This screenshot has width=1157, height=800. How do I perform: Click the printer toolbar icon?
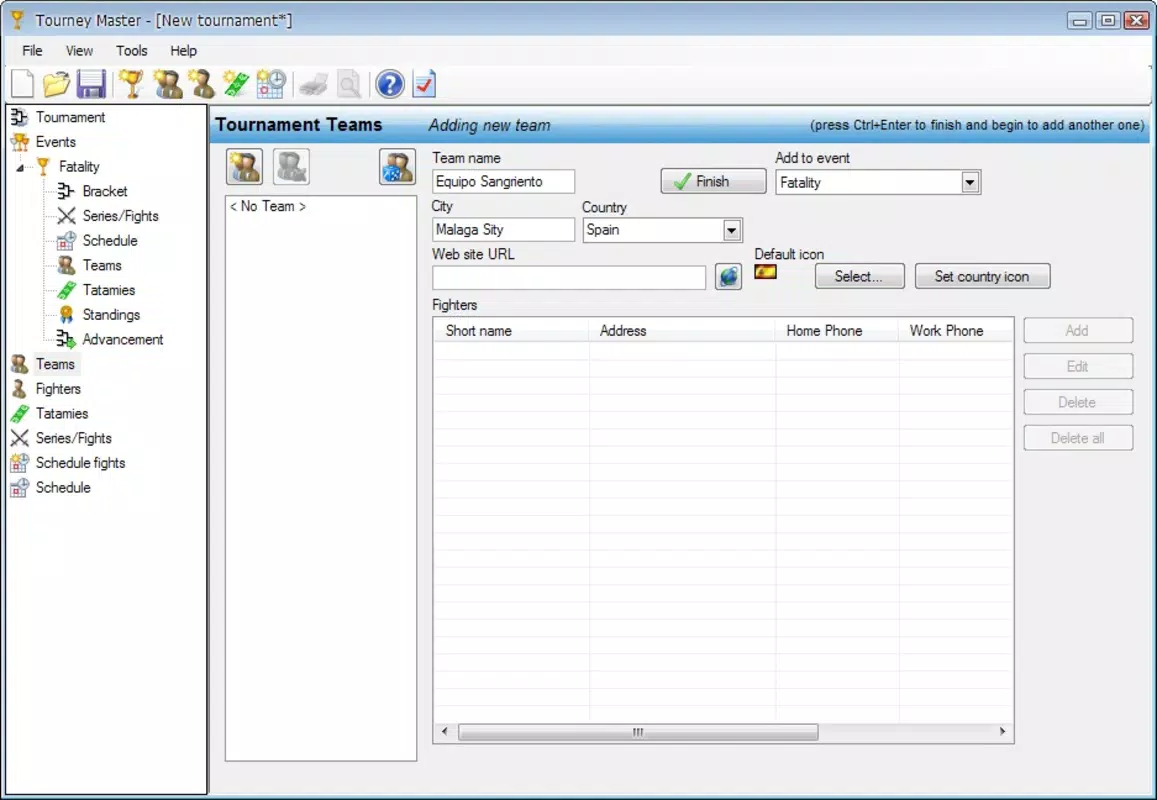(x=314, y=85)
